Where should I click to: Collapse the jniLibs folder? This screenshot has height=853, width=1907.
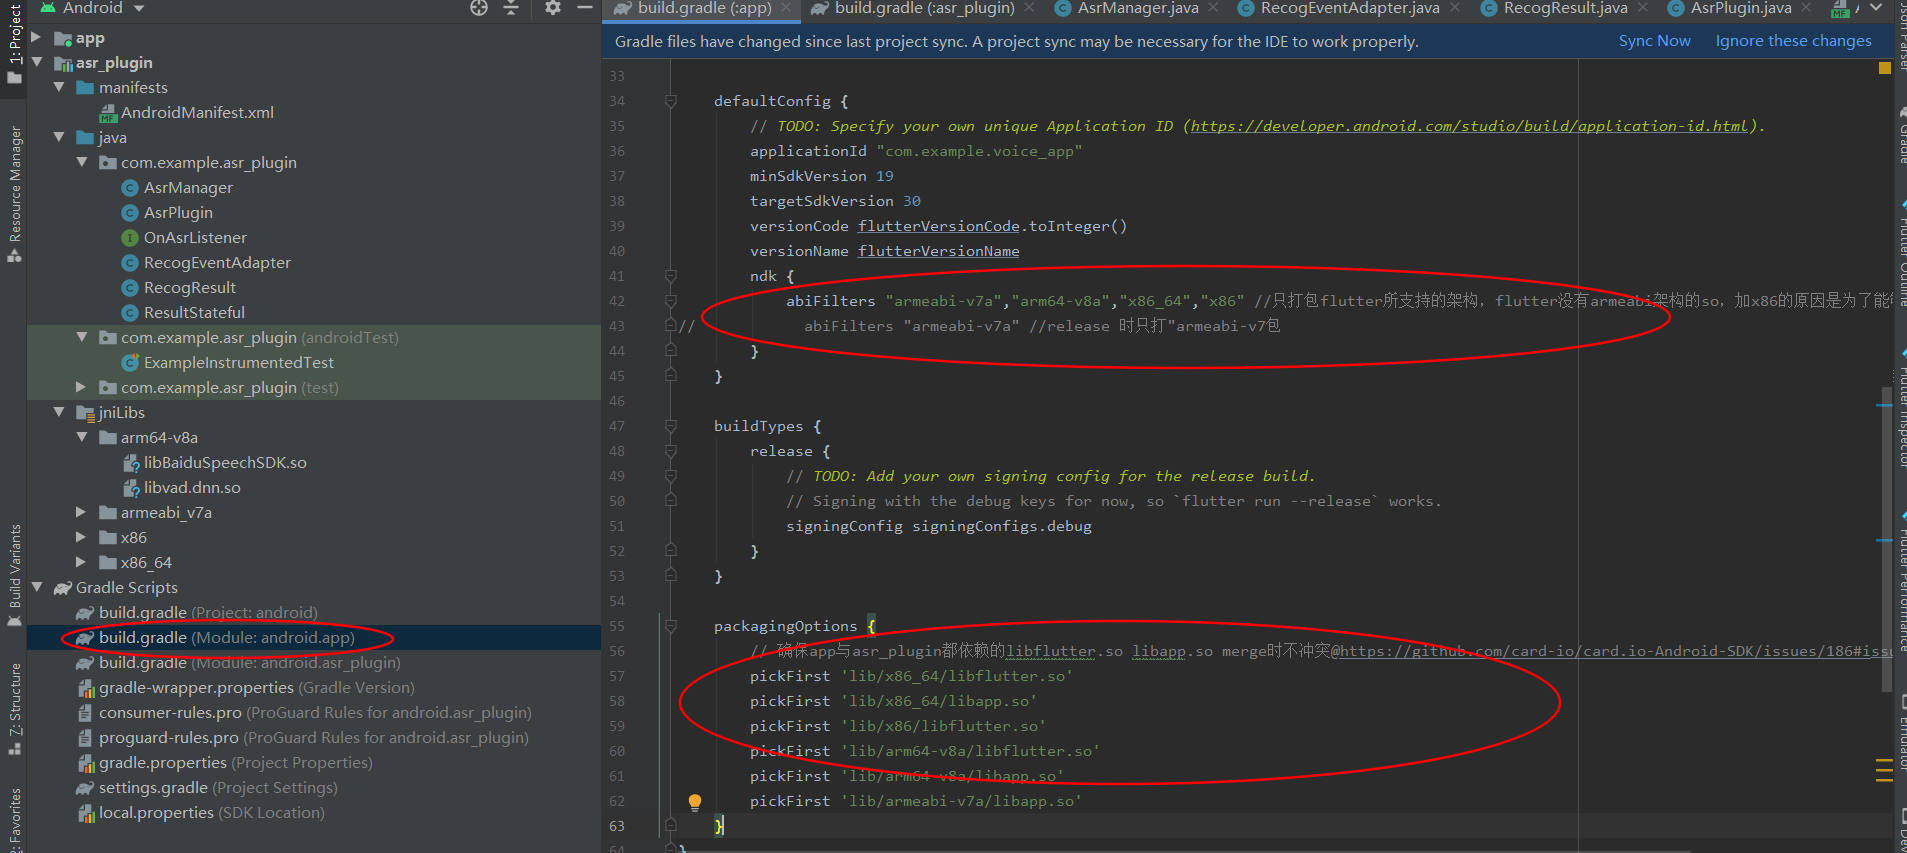pyautogui.click(x=59, y=412)
